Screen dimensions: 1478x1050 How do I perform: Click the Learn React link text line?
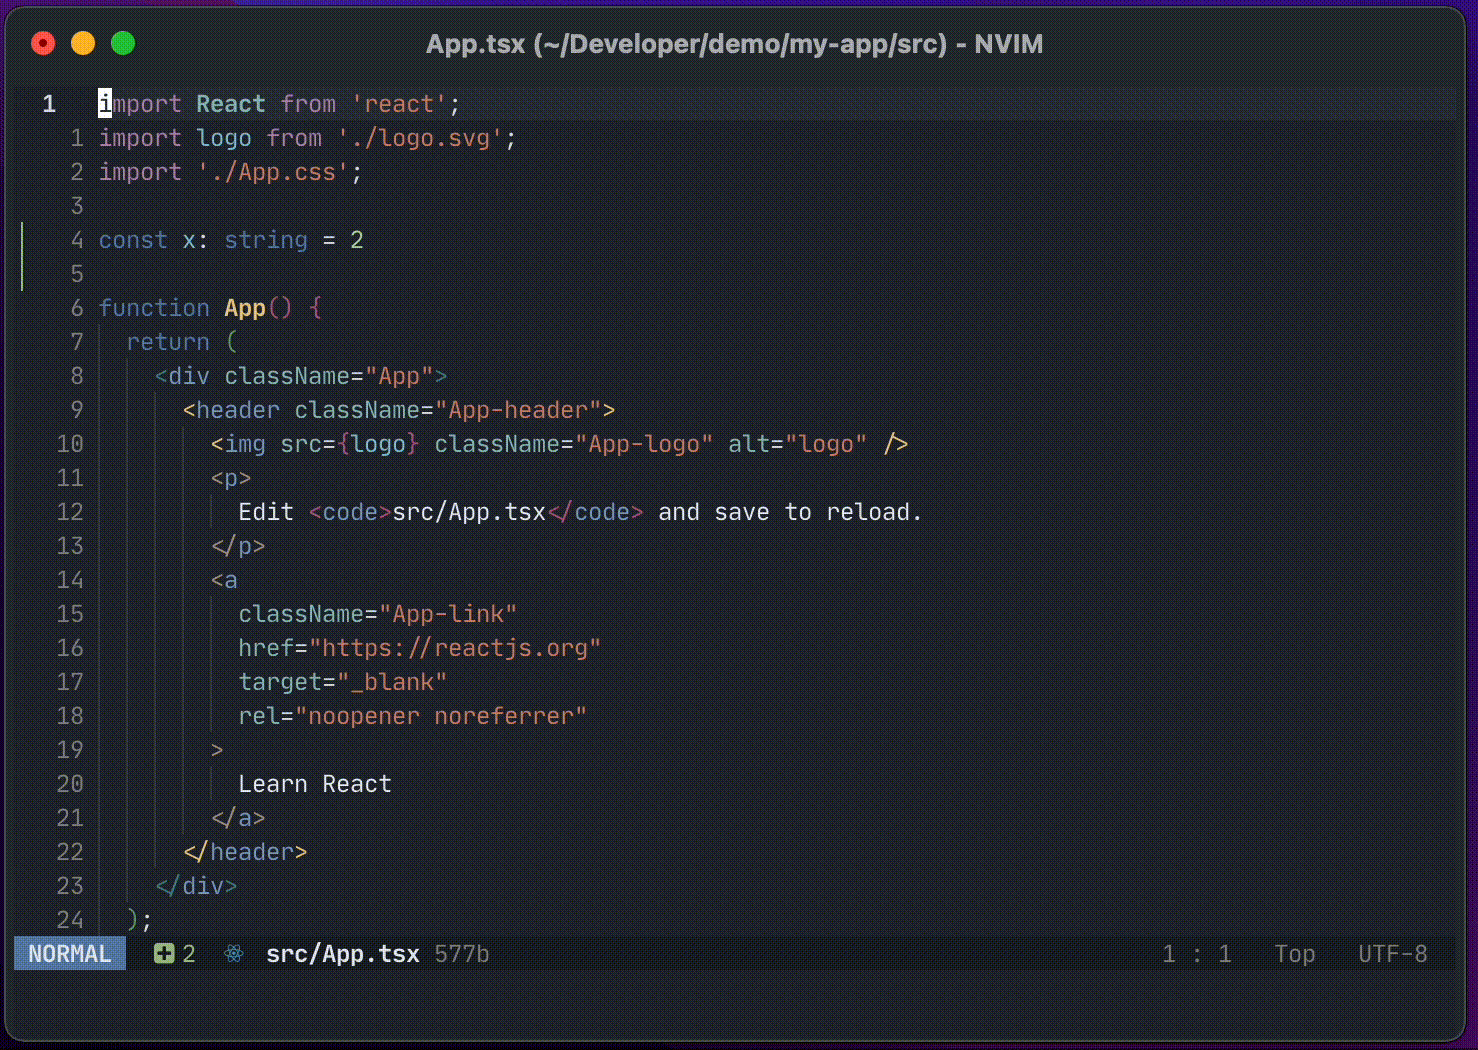click(315, 784)
